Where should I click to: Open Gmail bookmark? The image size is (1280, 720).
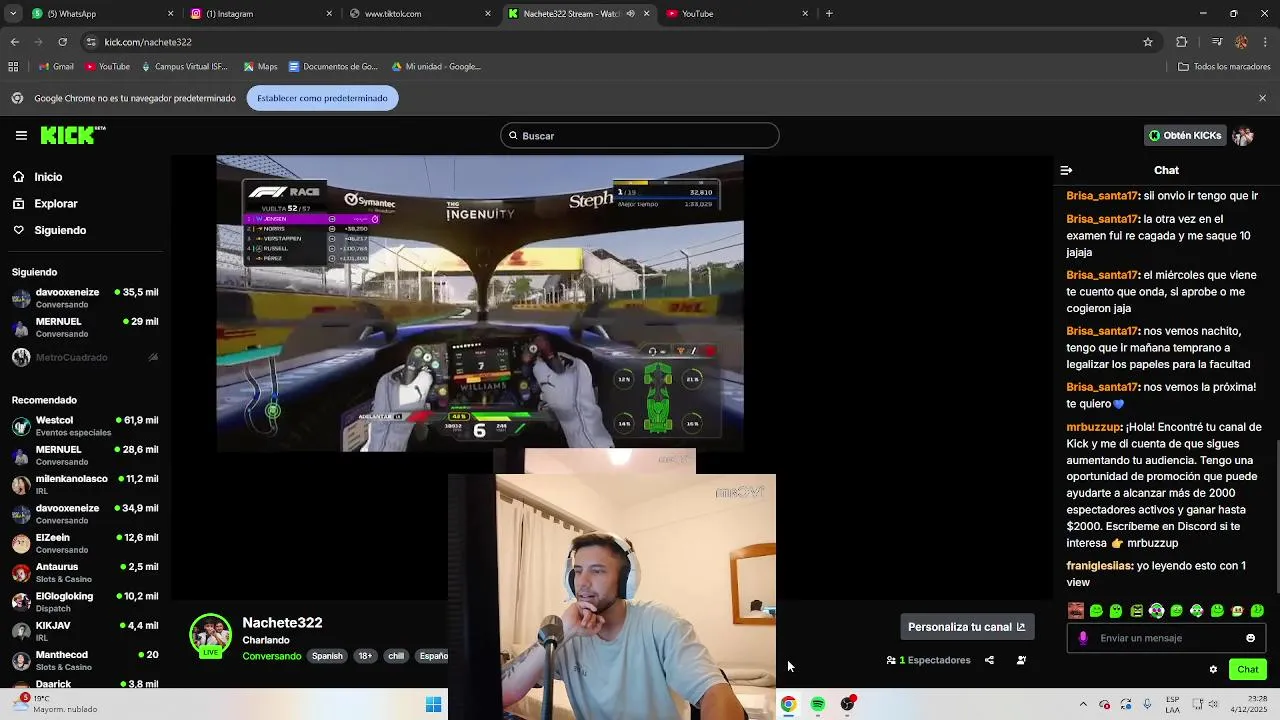coord(56,67)
